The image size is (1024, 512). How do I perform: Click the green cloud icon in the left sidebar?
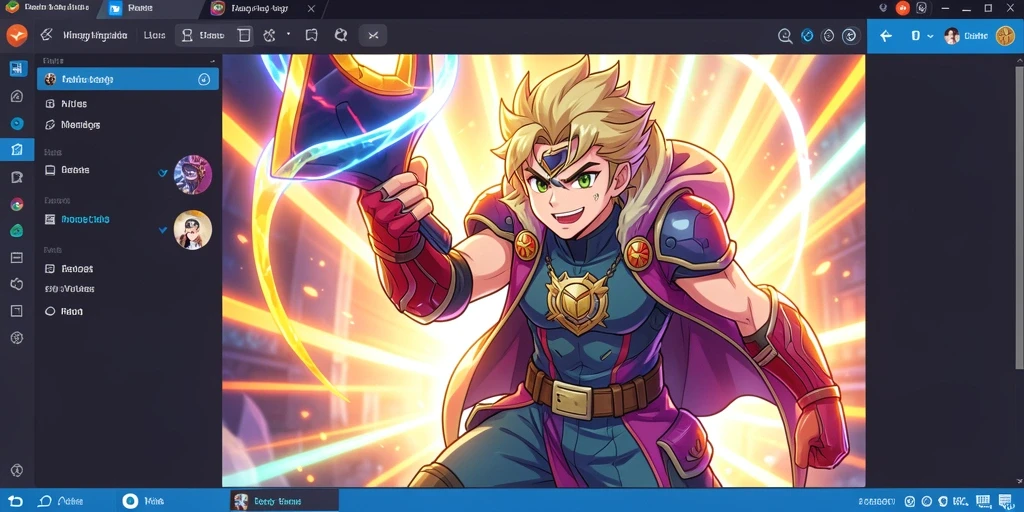coord(17,231)
